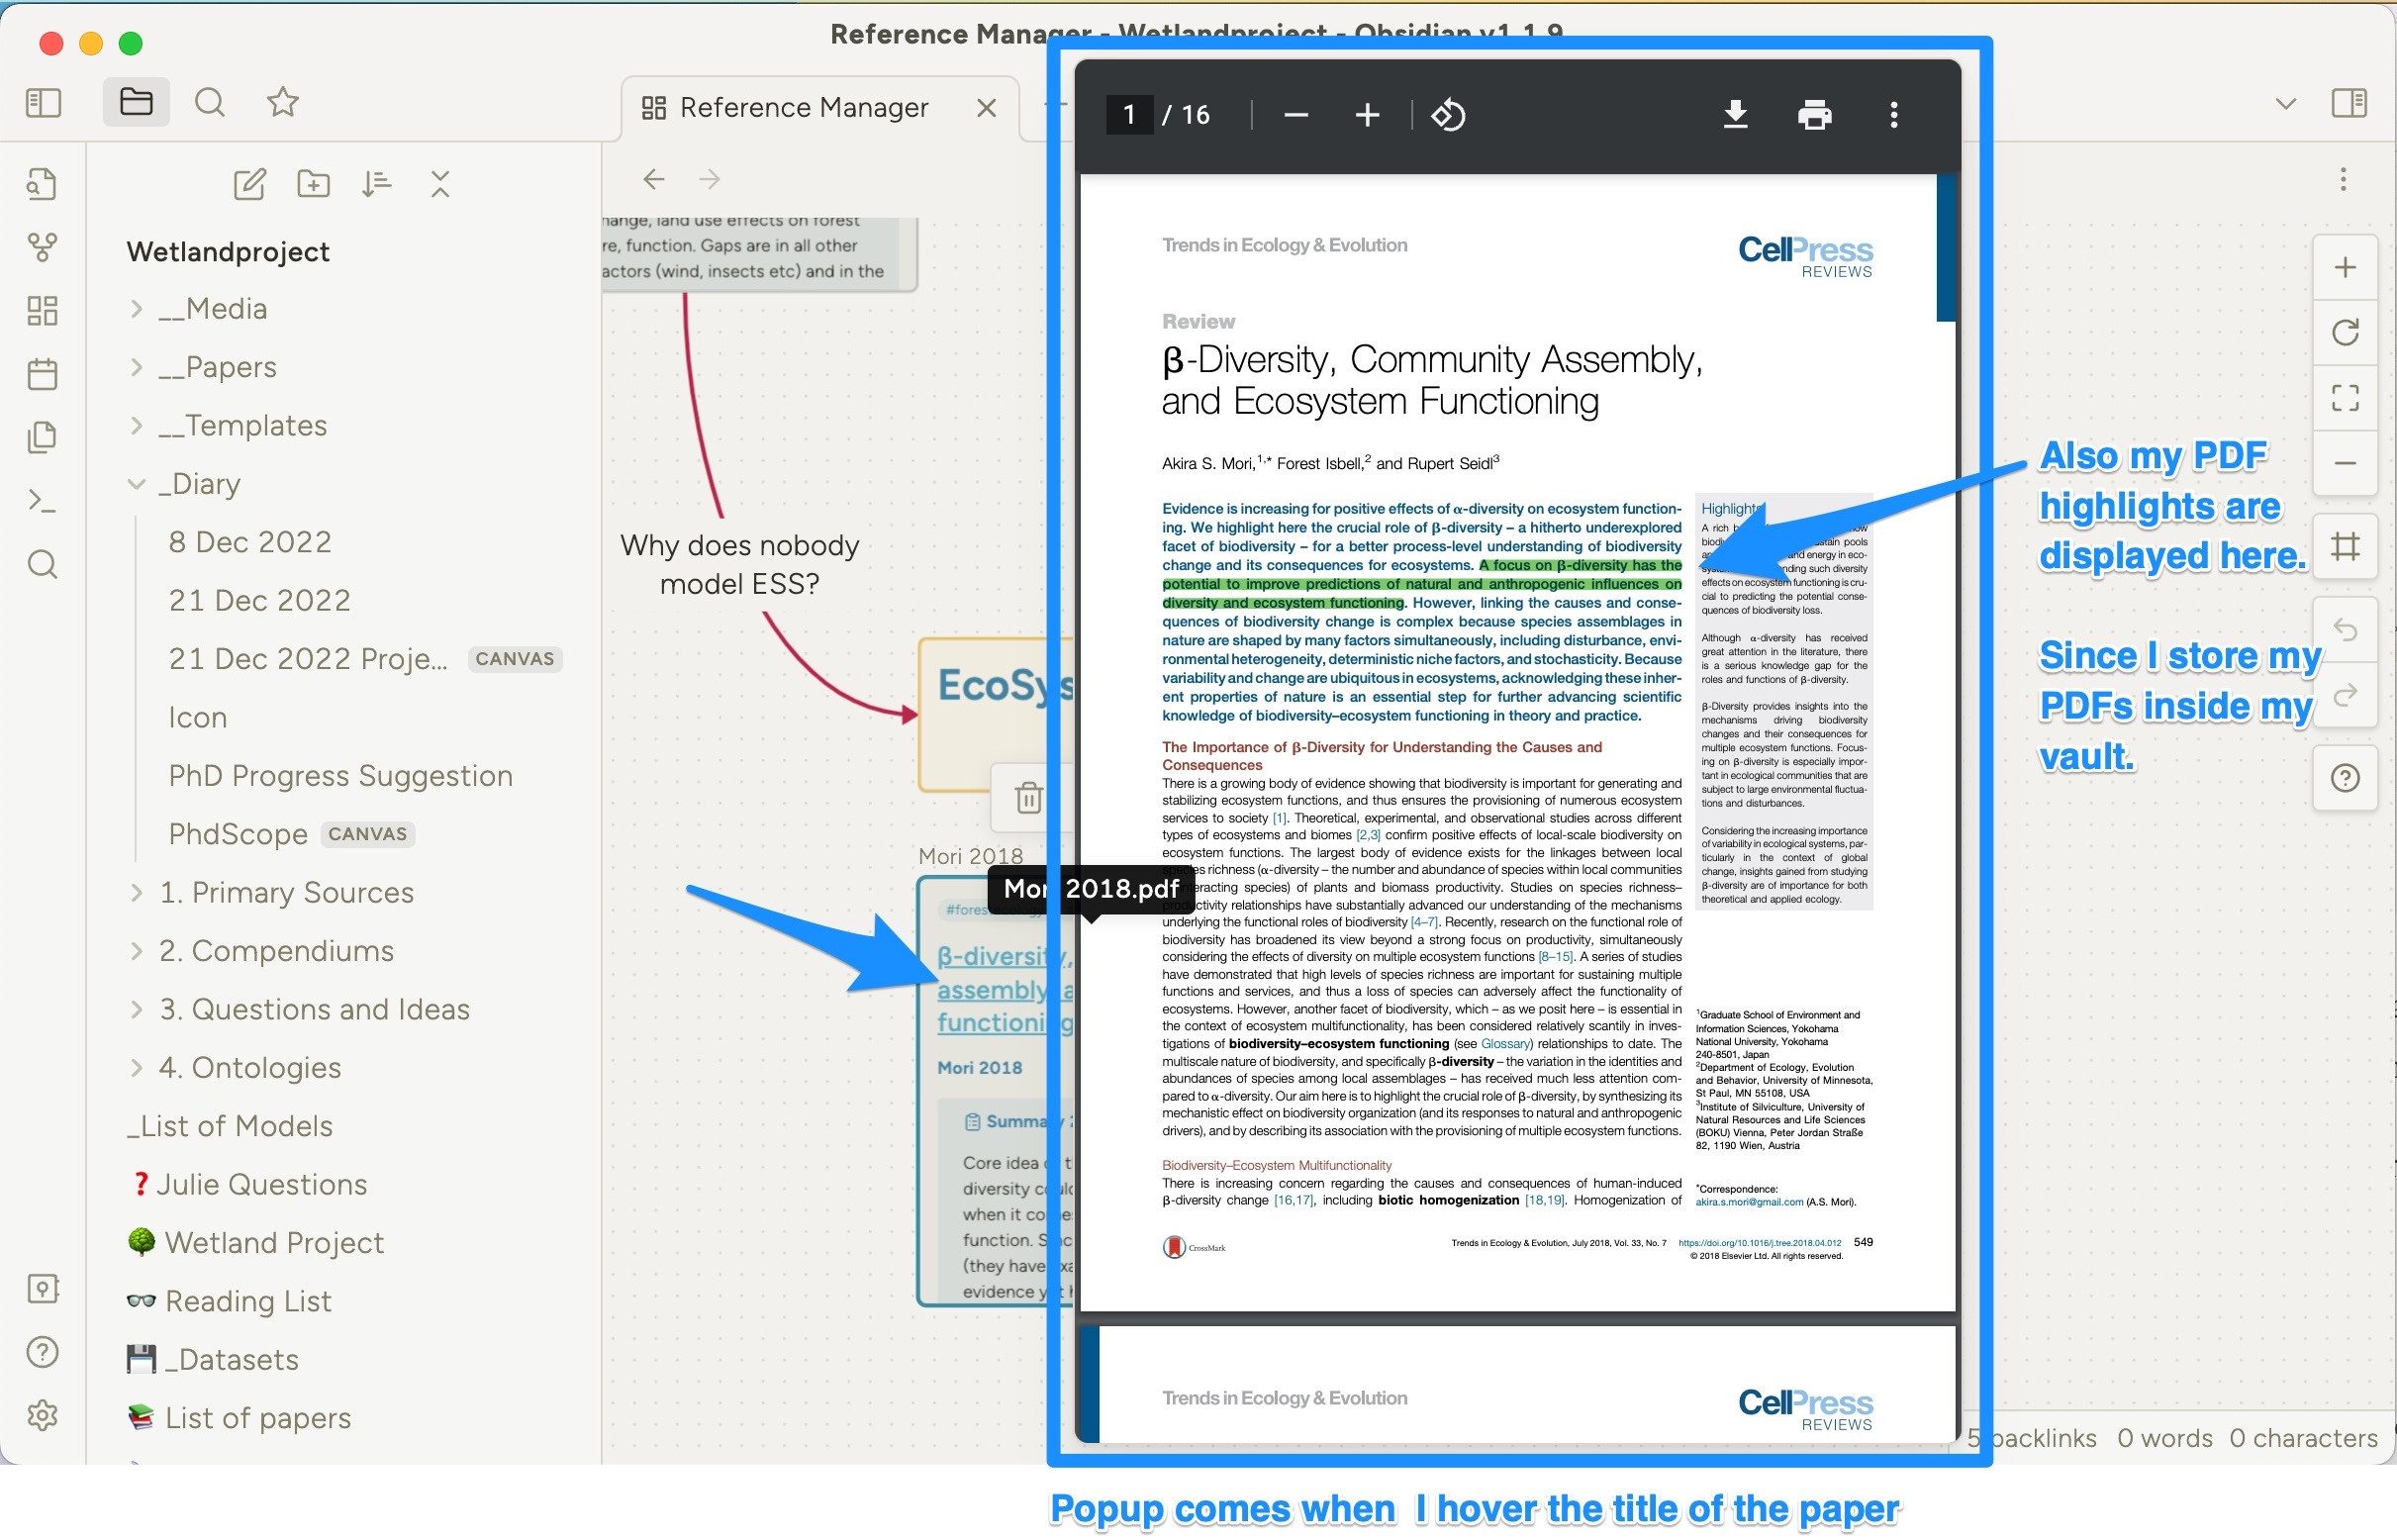2397x1540 pixels.
Task: Open the canvas more options menu
Action: point(2342,180)
